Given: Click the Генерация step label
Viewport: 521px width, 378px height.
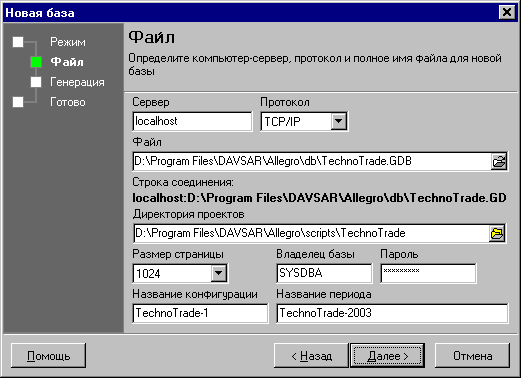Looking at the screenshot, I should [77, 82].
